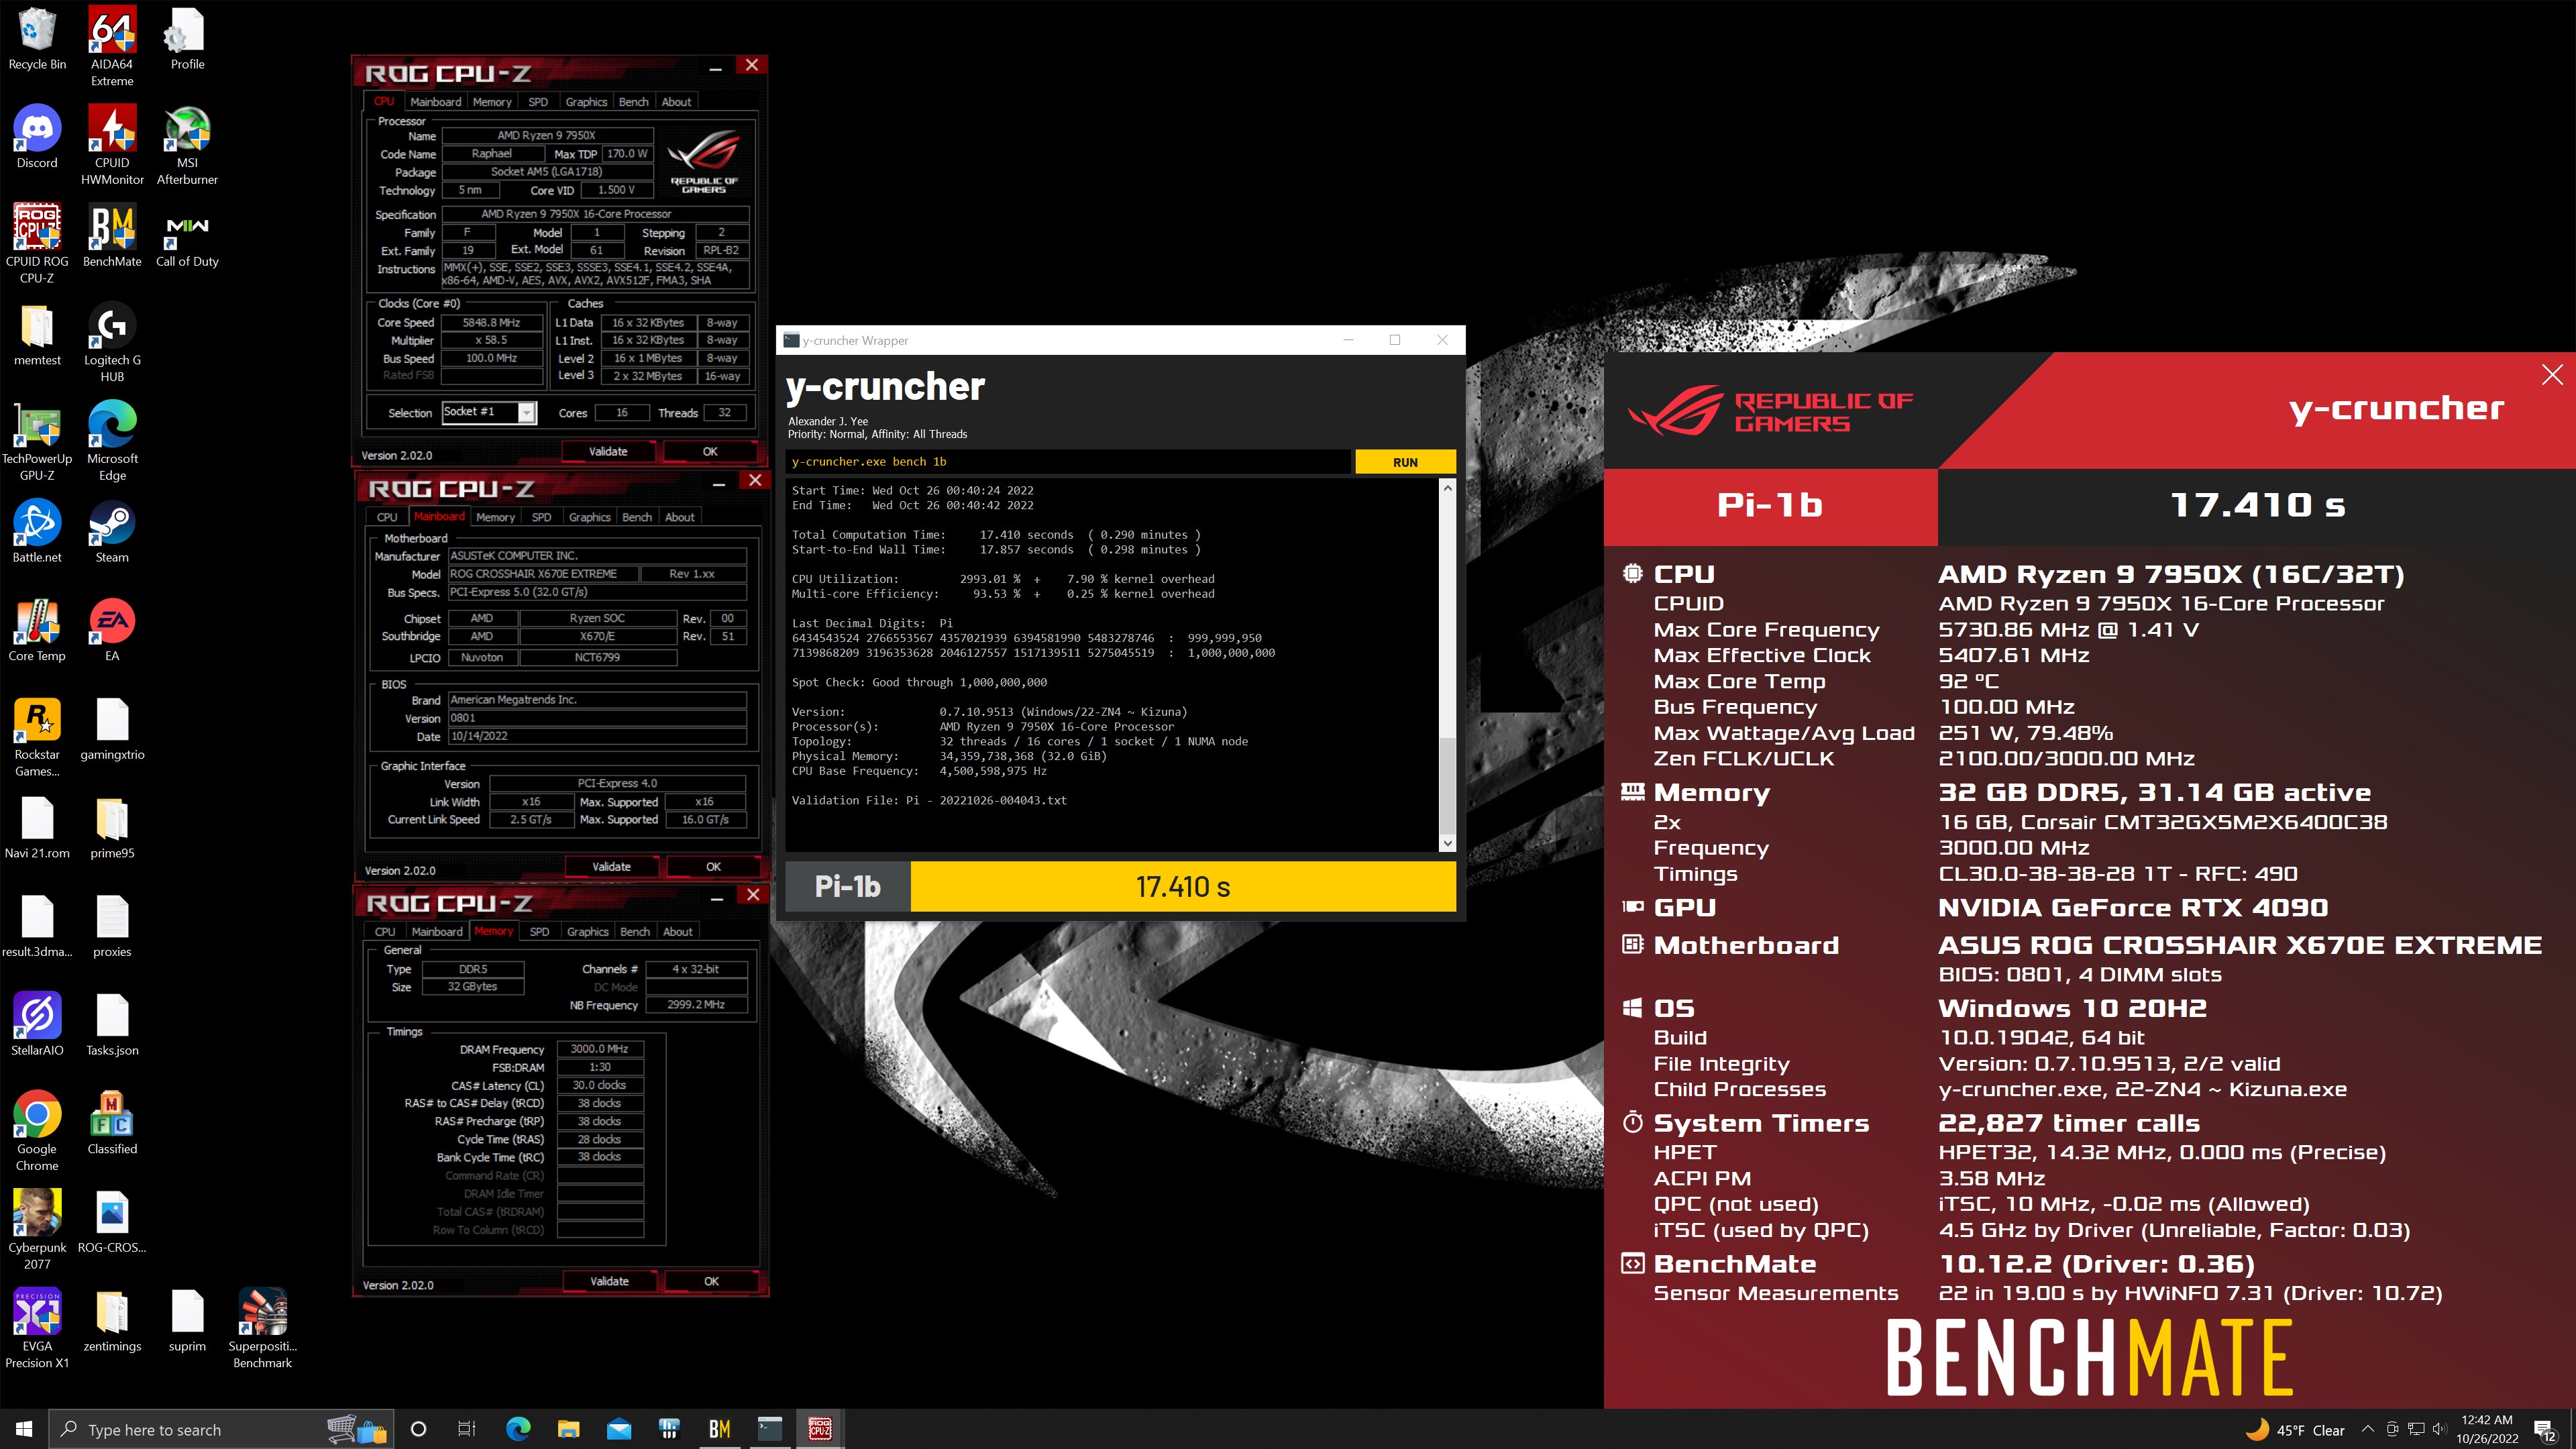The width and height of the screenshot is (2576, 1449).
Task: Click the weather widget showing 45°F Clear
Action: click(x=2294, y=1430)
